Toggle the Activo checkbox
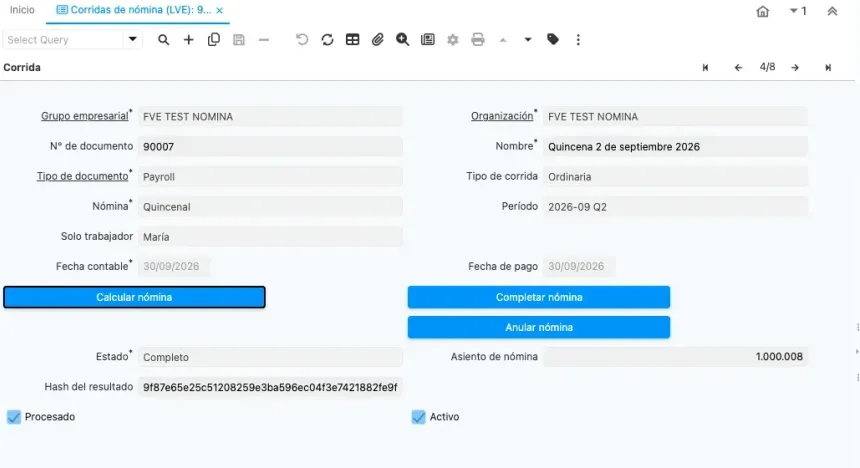860x468 pixels. [418, 417]
